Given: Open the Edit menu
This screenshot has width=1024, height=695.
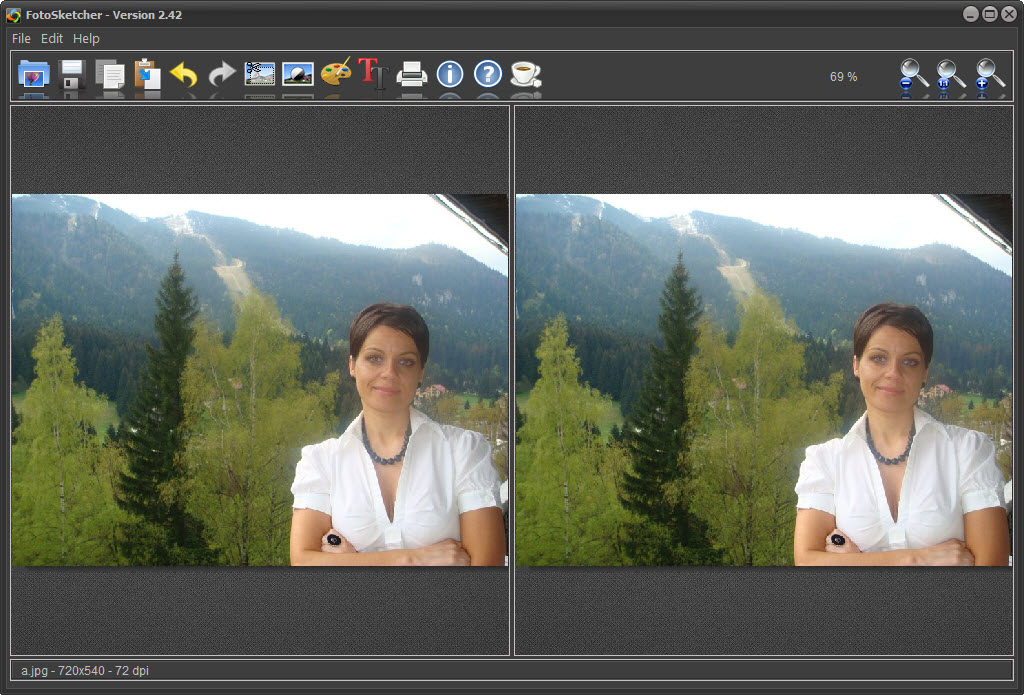Looking at the screenshot, I should (x=52, y=38).
